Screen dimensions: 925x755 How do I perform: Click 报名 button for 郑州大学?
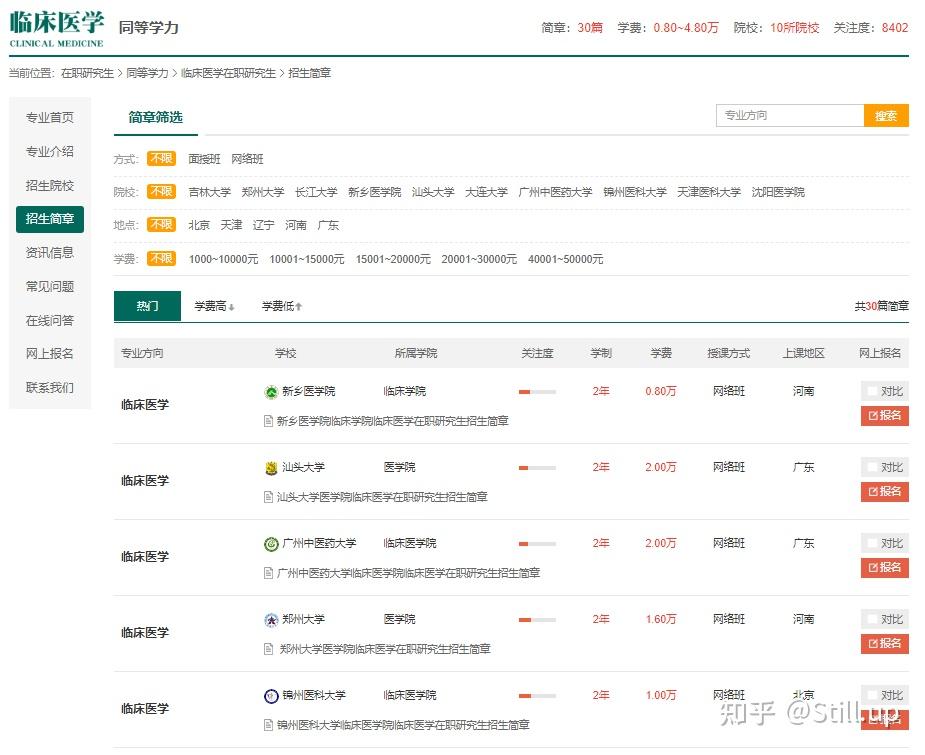[884, 644]
